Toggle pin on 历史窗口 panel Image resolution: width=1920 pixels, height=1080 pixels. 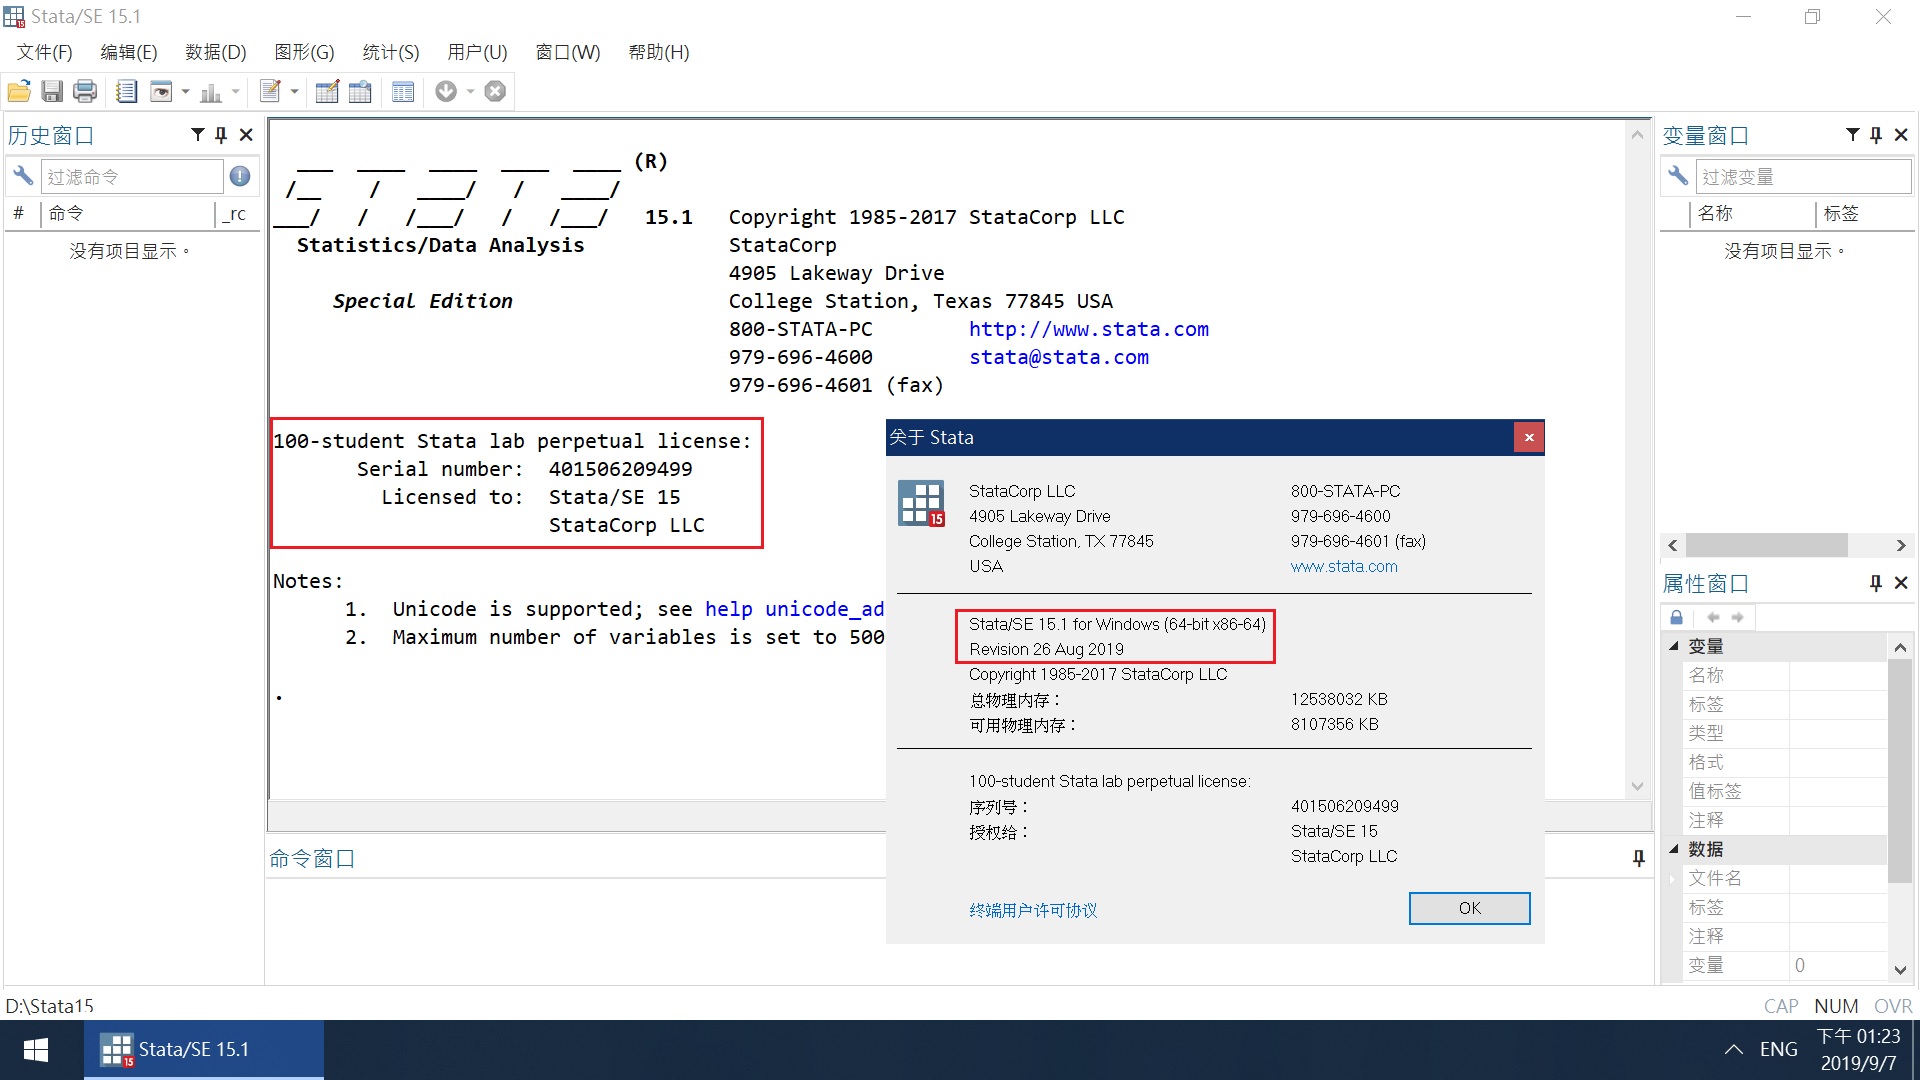coord(221,135)
